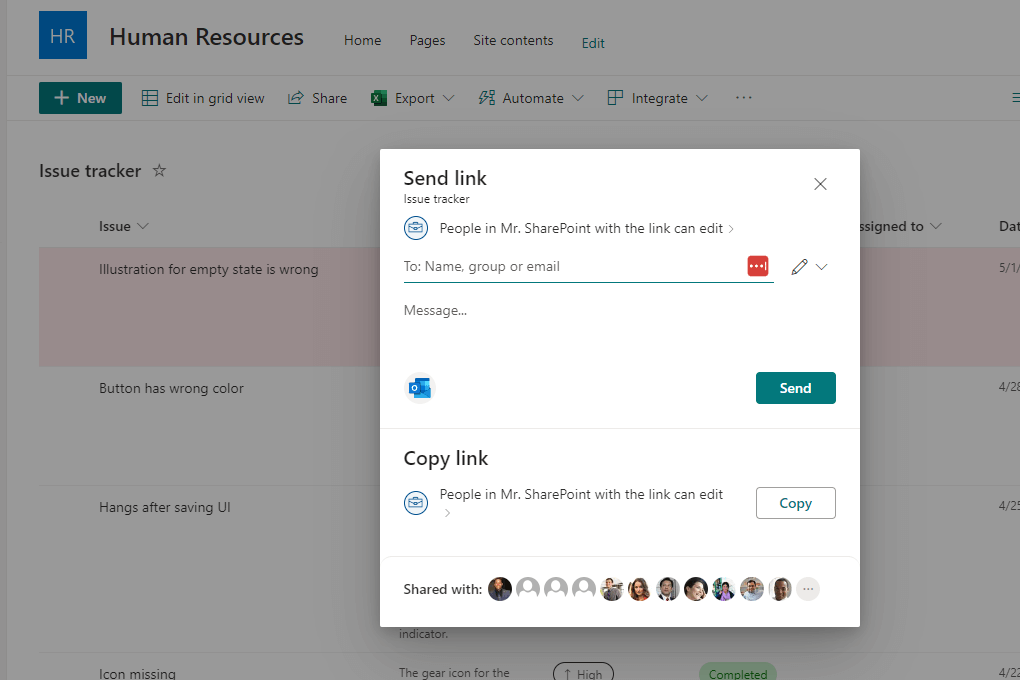Open the Export dropdown menu
1020x680 pixels.
click(x=412, y=98)
